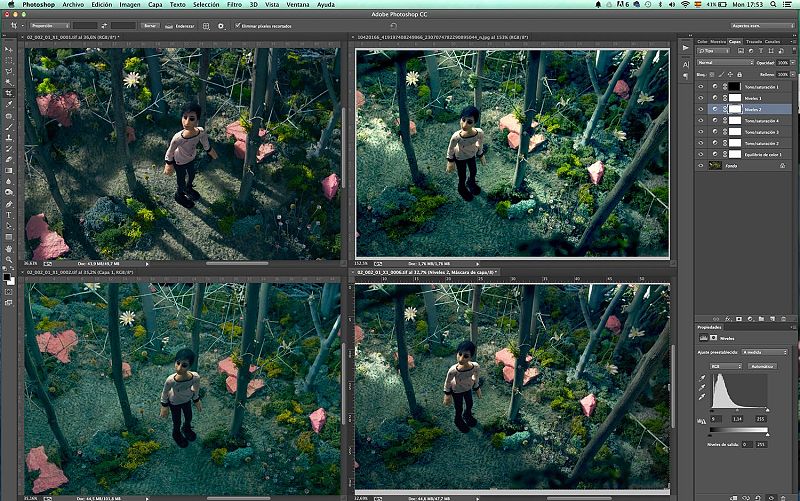Open the Filtro menu
Screen dimensions: 800x501
[234, 5]
